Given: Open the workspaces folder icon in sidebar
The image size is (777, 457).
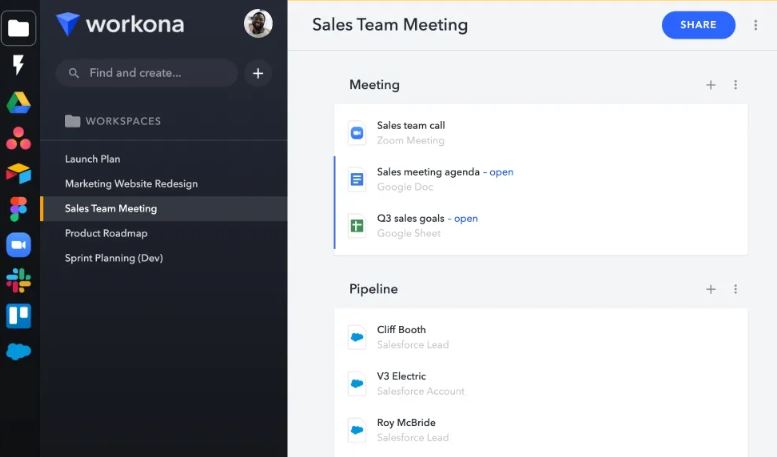Looking at the screenshot, I should pos(18,28).
